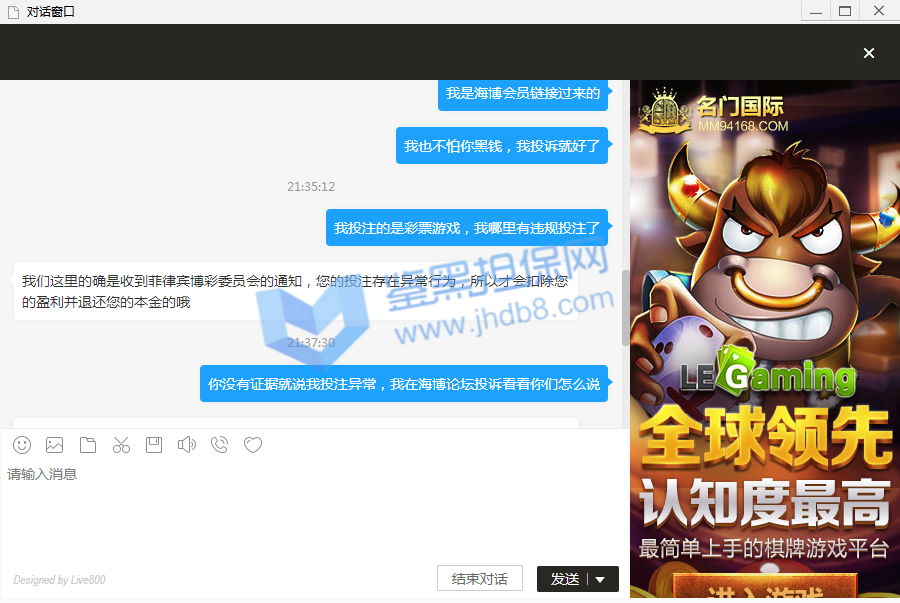Expand the send options dropdown arrow
The width and height of the screenshot is (900, 603).
pos(601,579)
